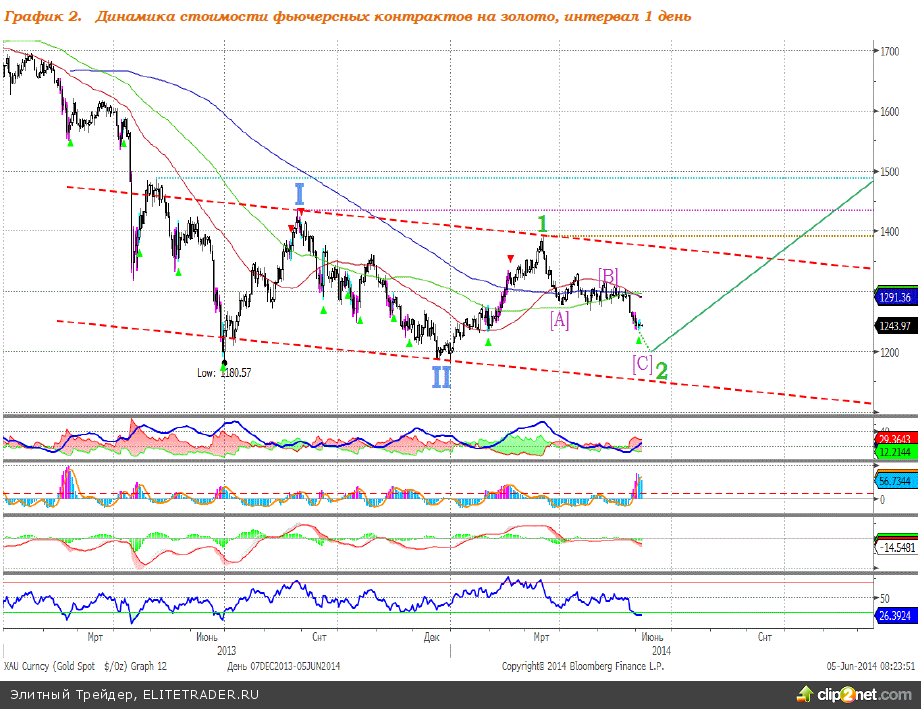Screen dimensions: 921x709
Task: Click the [C] correction wave label
Action: coord(641,364)
